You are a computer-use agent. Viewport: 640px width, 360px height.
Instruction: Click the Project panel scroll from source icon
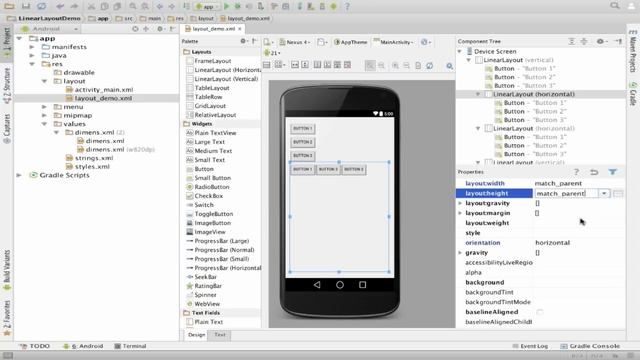click(135, 29)
